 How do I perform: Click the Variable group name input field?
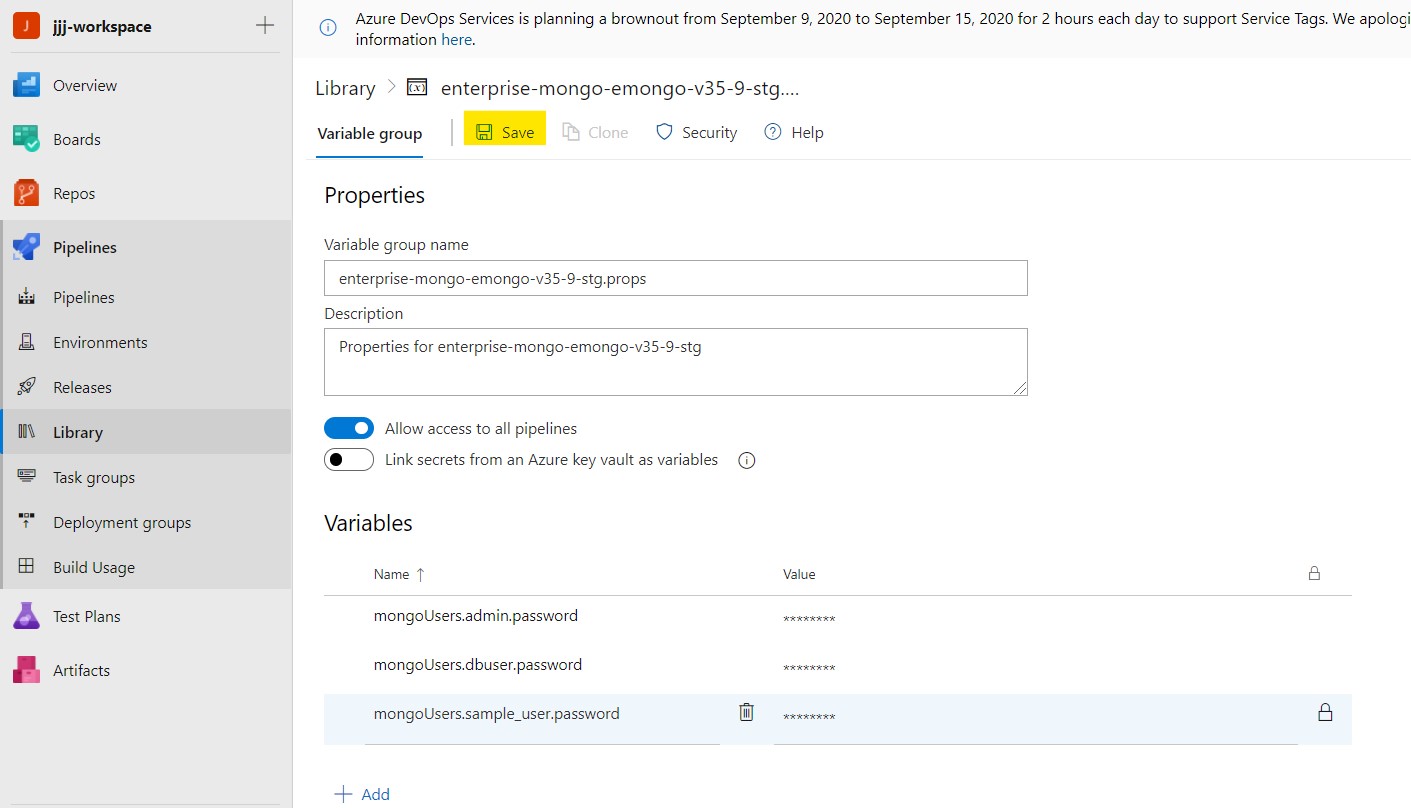point(675,279)
